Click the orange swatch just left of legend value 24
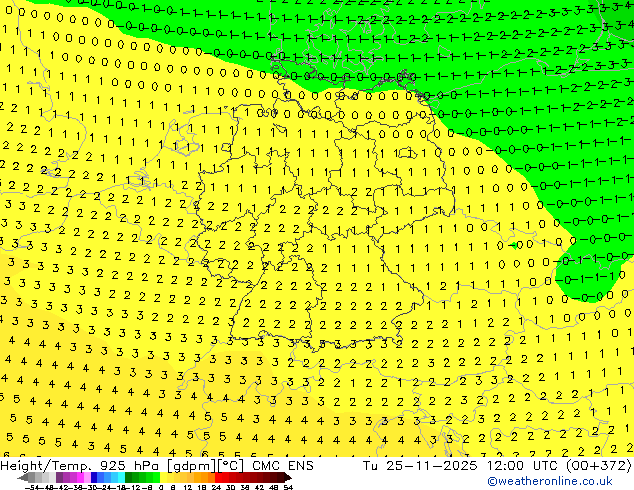634x490 pixels. click(x=211, y=477)
